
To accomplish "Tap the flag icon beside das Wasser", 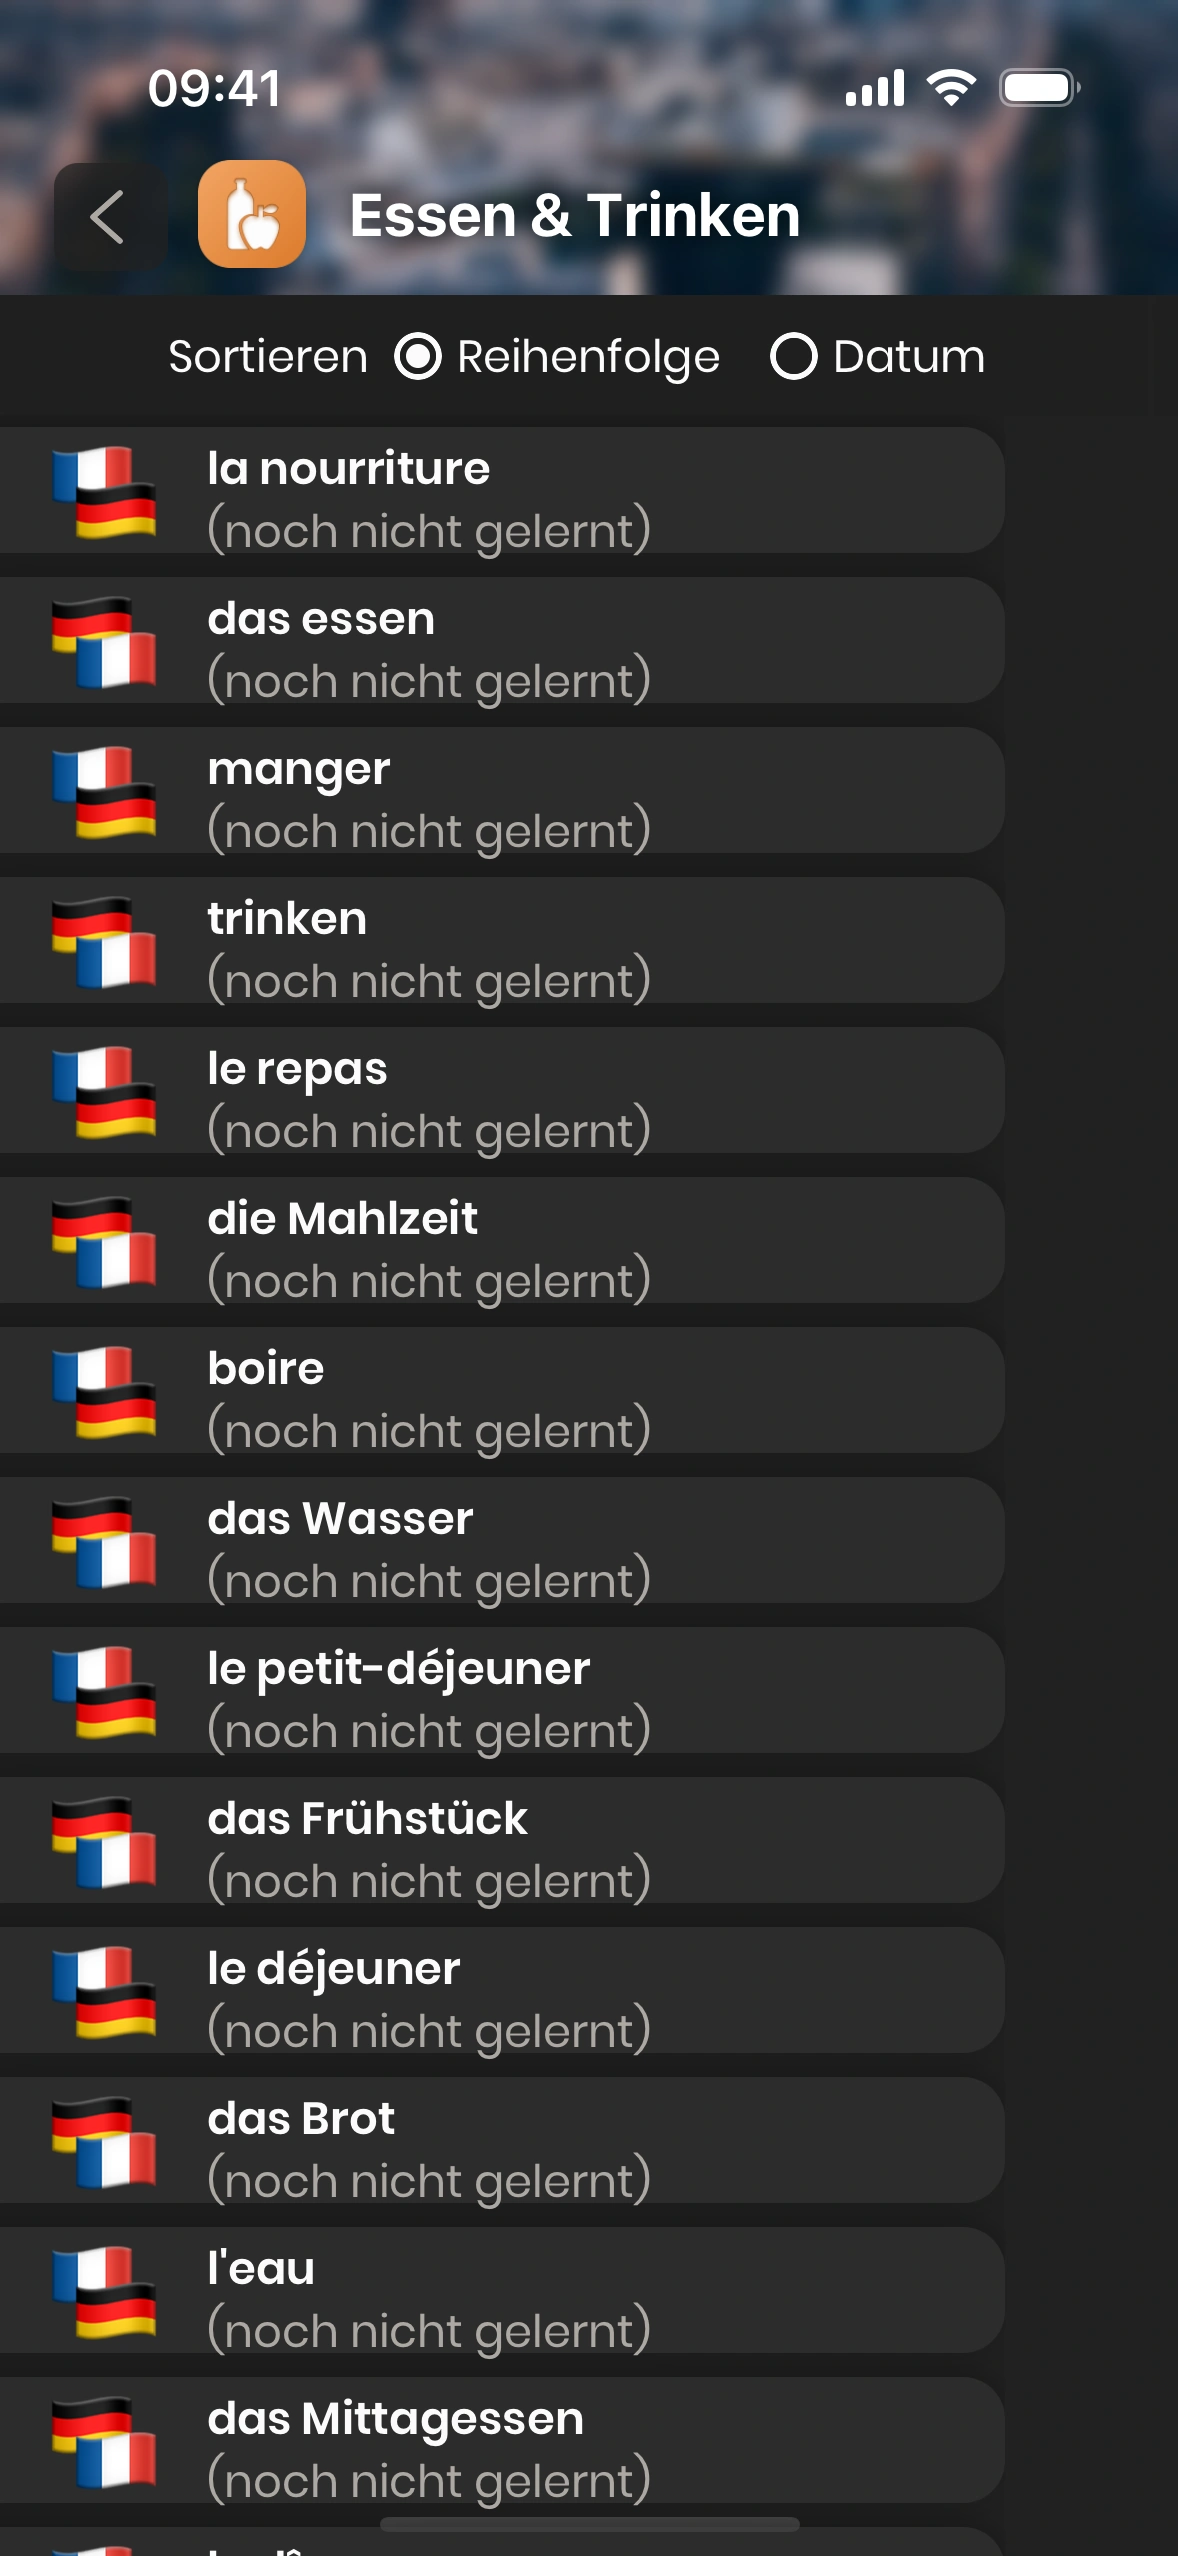I will 105,1542.
